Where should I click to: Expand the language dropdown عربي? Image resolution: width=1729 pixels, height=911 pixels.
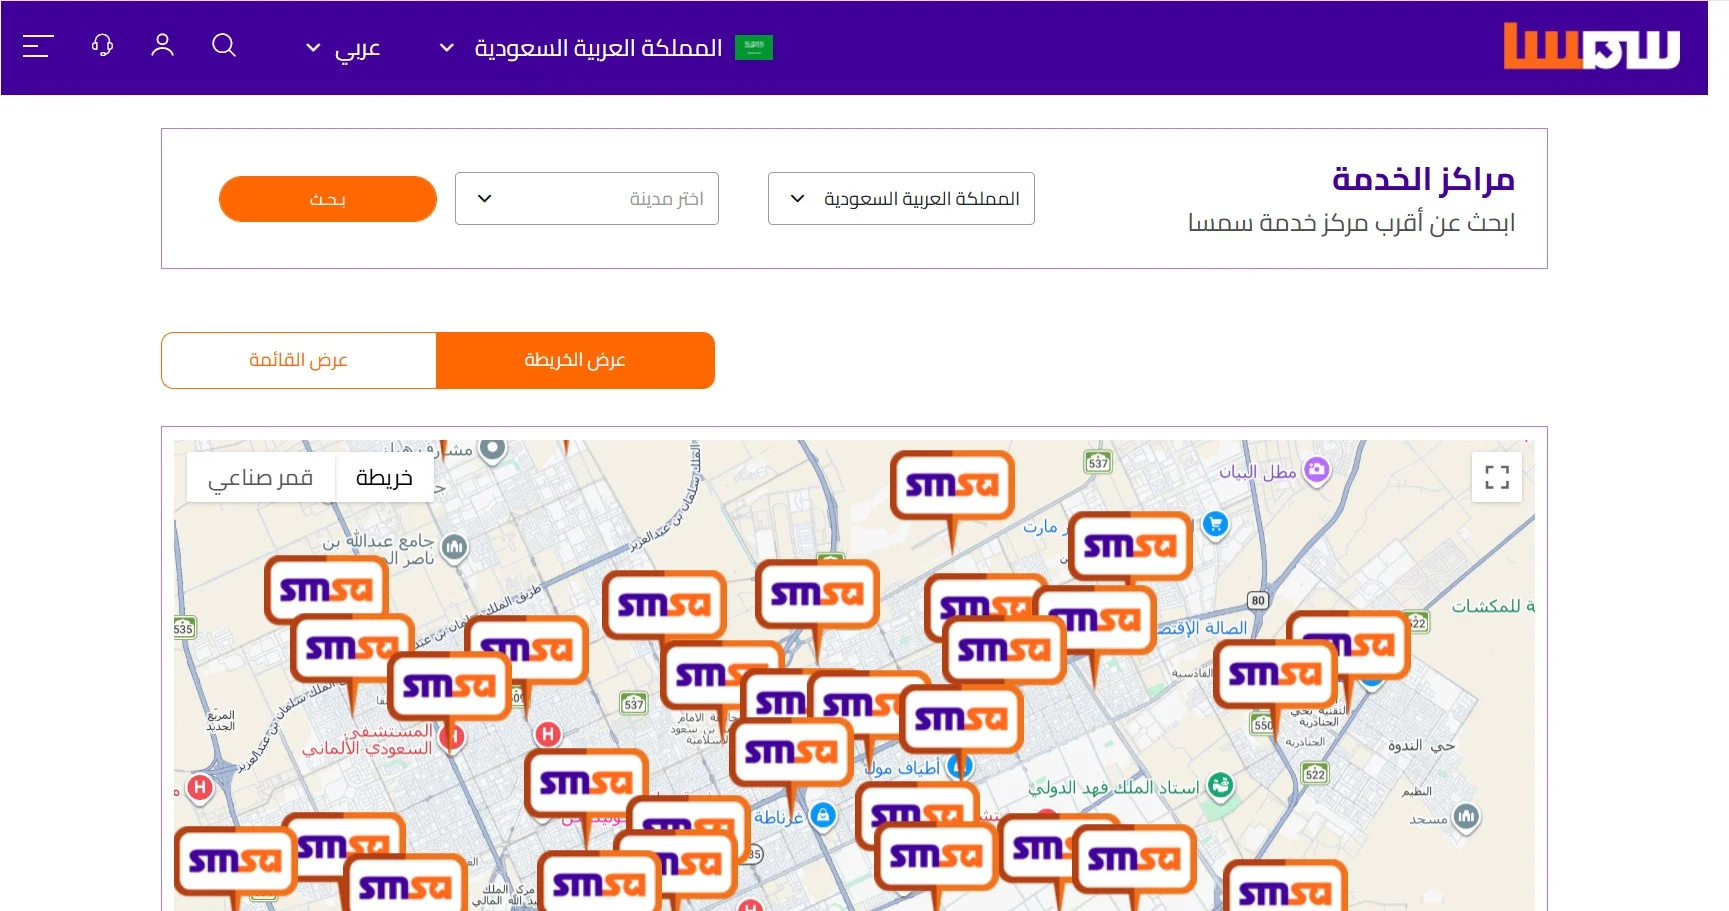[343, 48]
